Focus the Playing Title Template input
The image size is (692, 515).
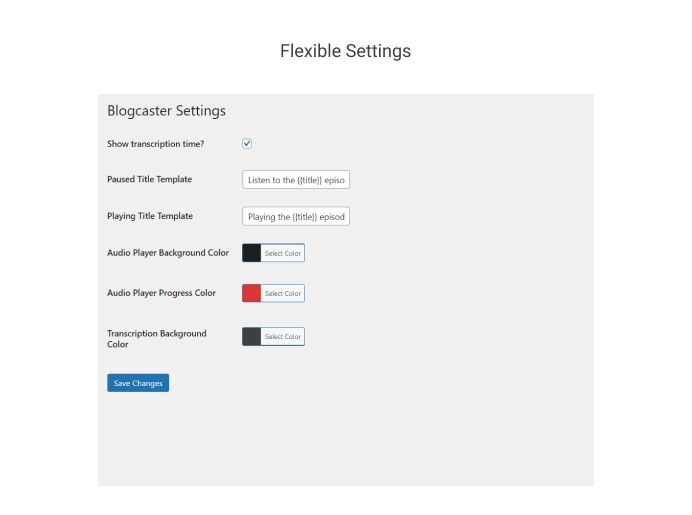pyautogui.click(x=296, y=217)
